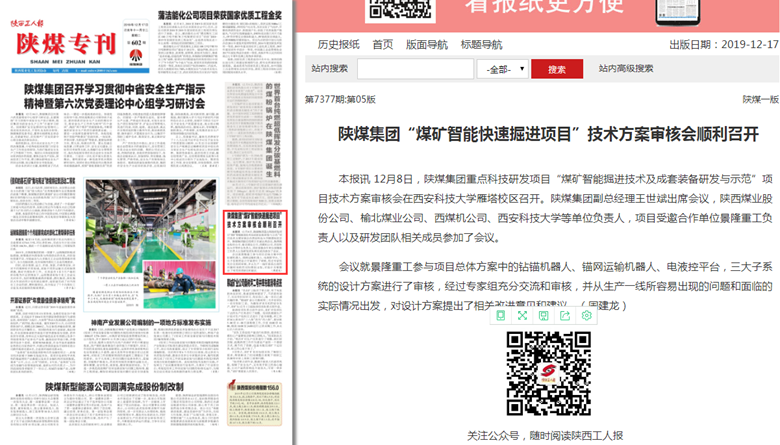Click the site search text field
The image size is (780, 445).
pos(414,70)
